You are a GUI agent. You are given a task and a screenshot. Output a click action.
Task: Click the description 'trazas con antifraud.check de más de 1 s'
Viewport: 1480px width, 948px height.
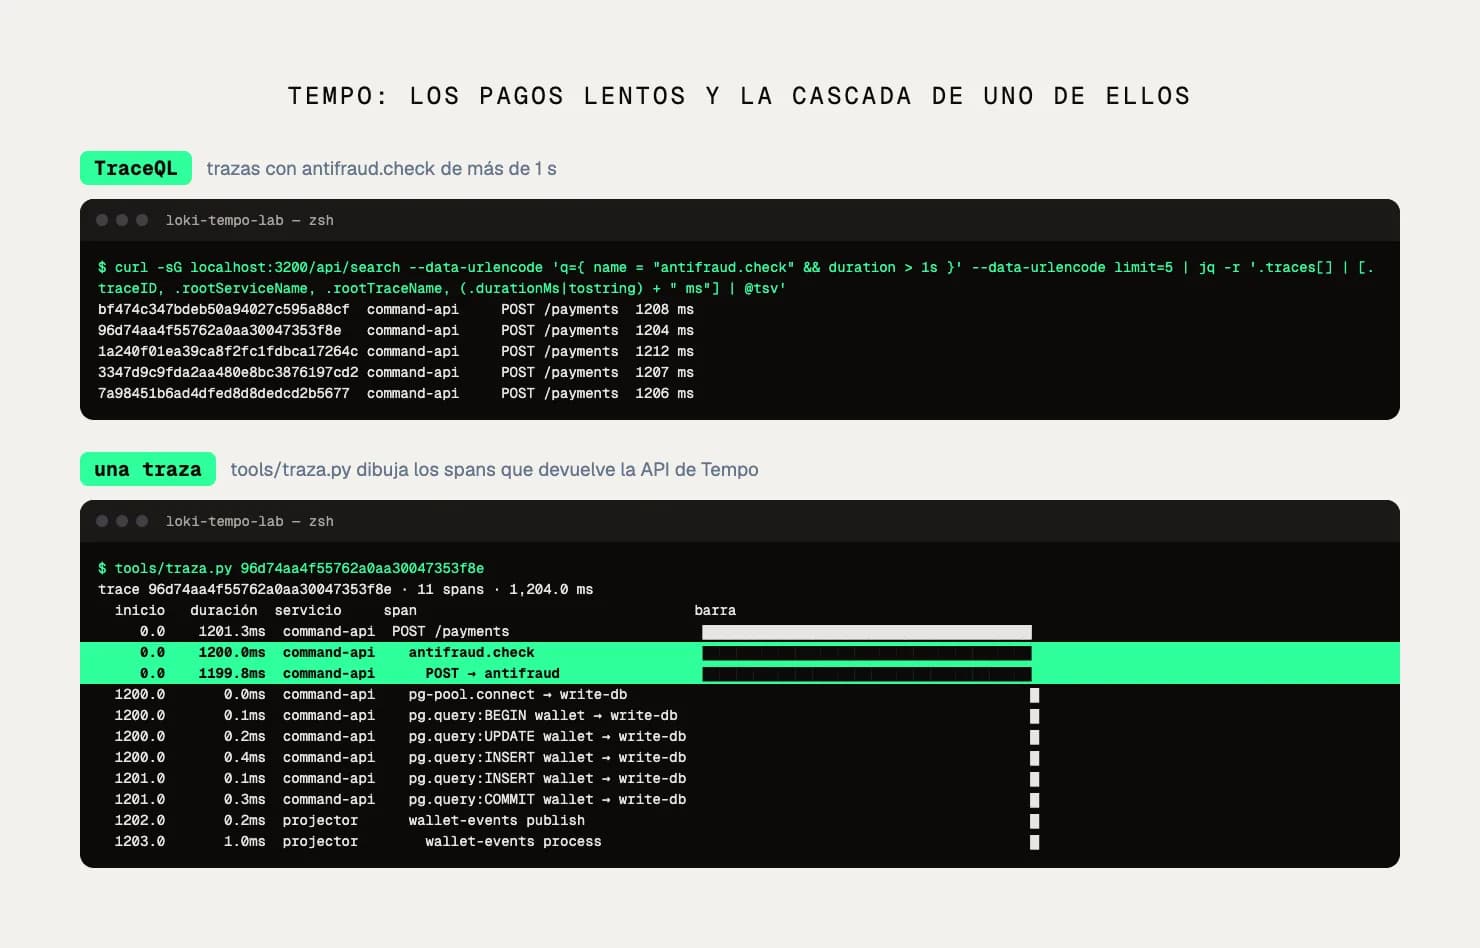[381, 169]
